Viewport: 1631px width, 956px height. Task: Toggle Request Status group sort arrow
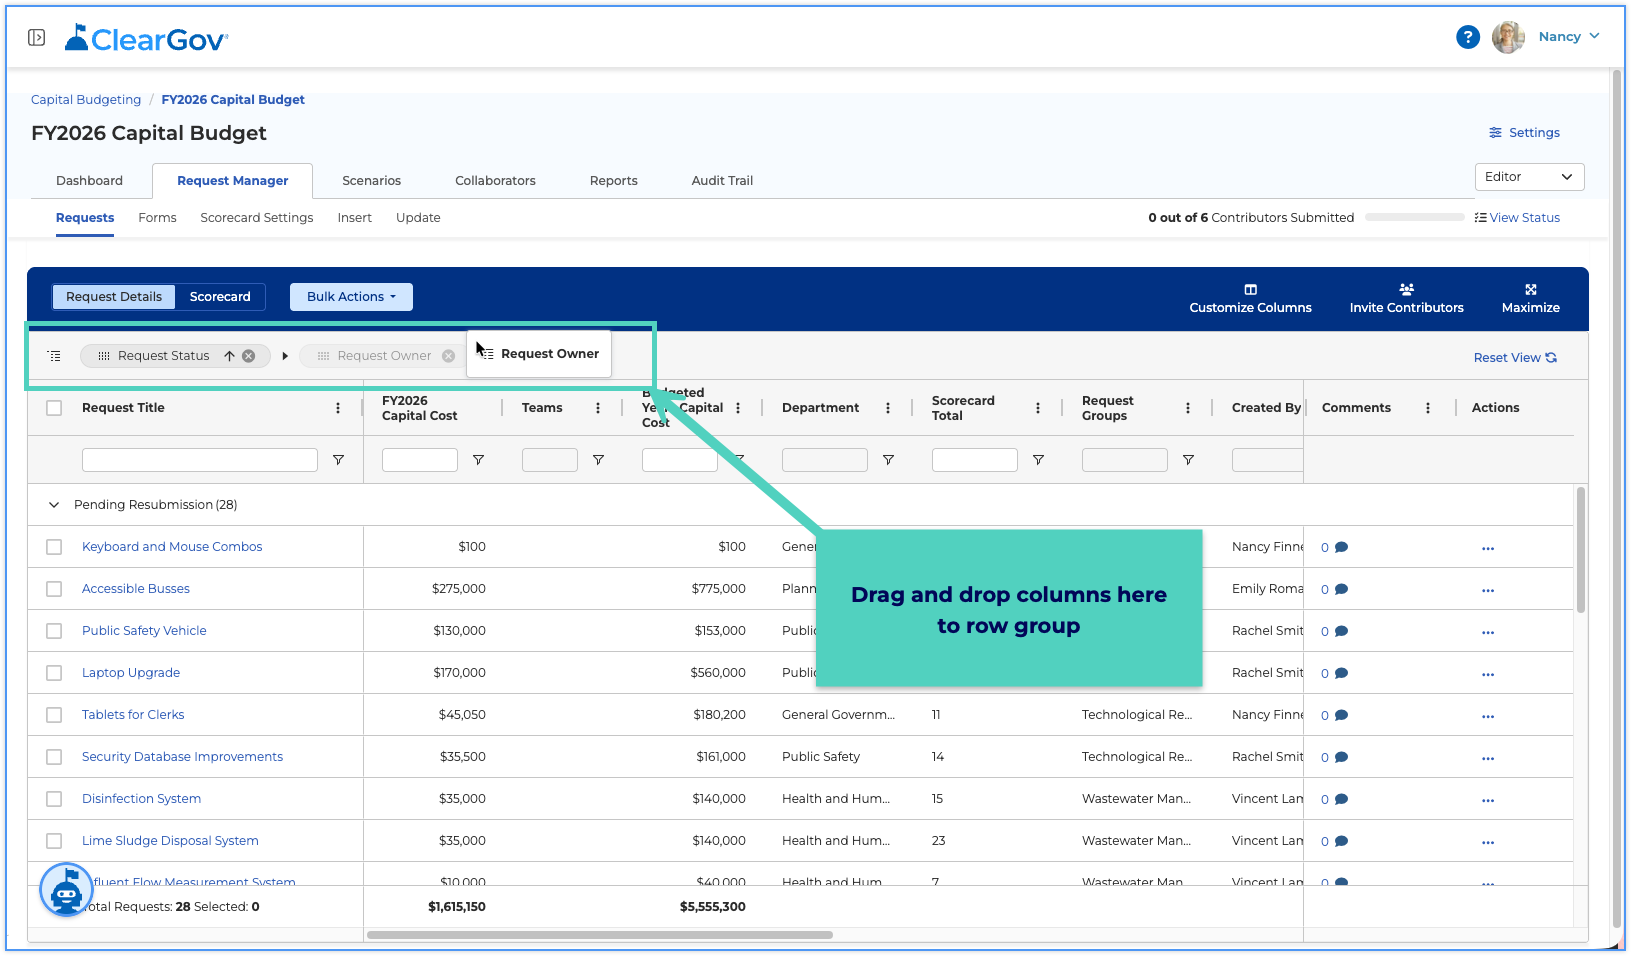tap(229, 356)
